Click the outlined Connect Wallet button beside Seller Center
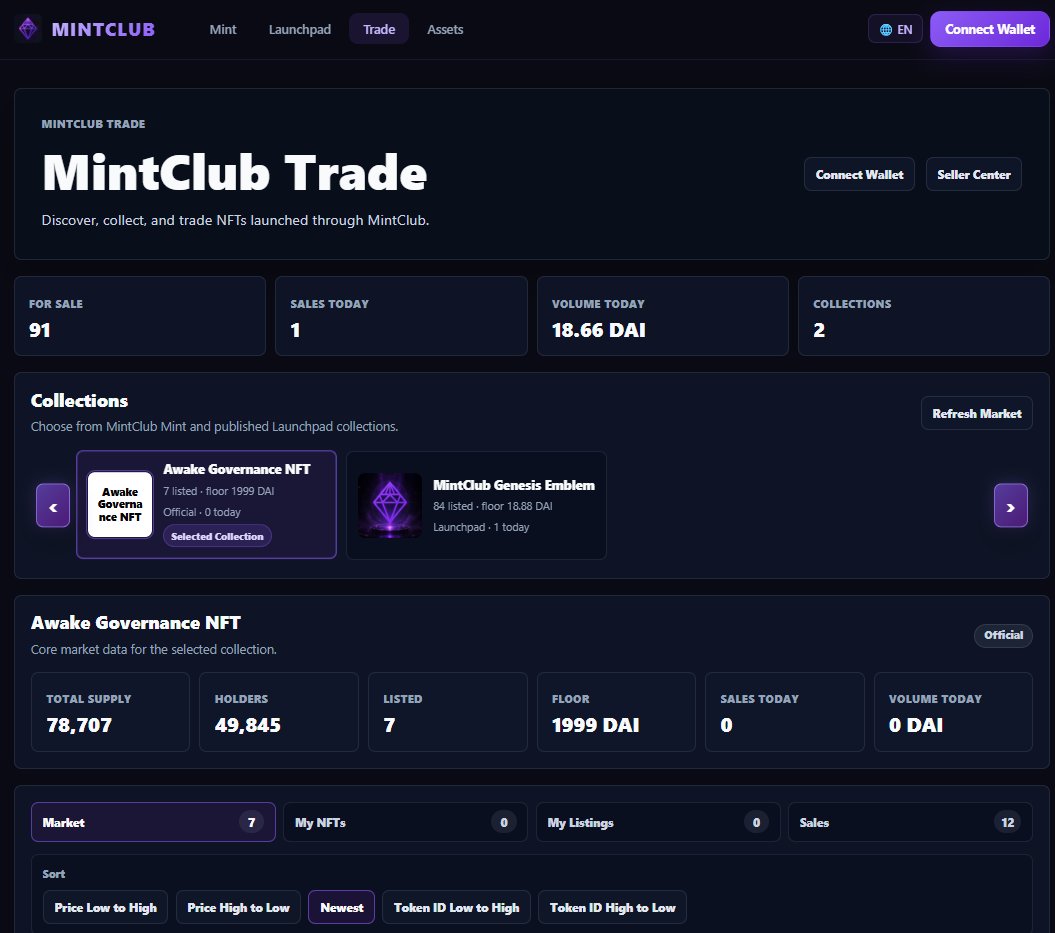Screen dimensions: 1055x933 pyautogui.click(x=859, y=174)
